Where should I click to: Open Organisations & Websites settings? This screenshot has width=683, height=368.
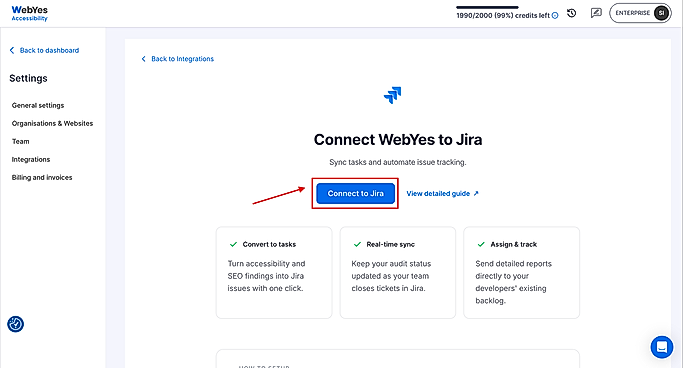pos(52,123)
